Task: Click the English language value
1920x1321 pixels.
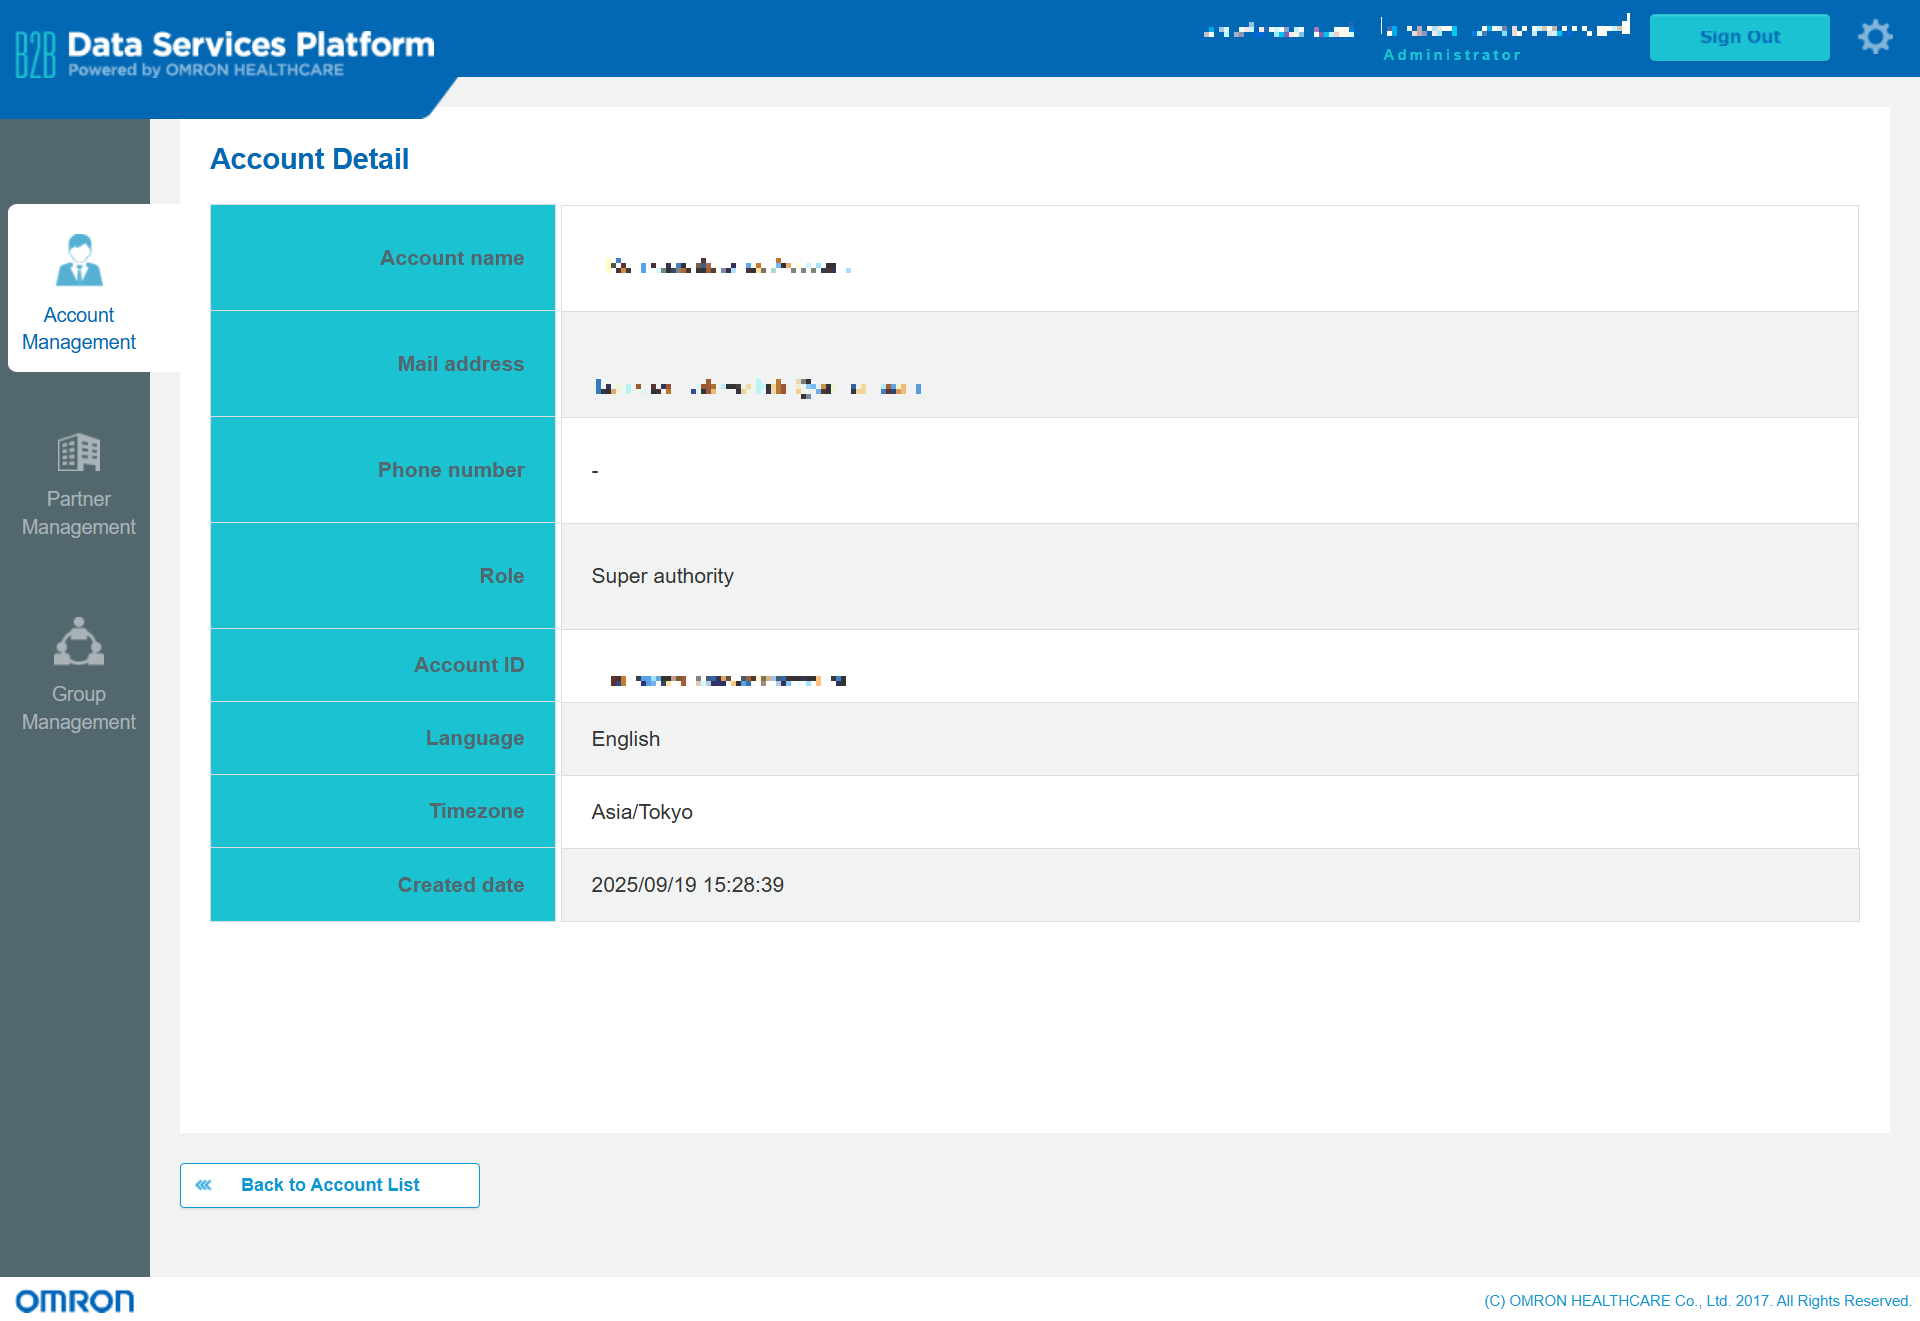Action: coord(625,739)
